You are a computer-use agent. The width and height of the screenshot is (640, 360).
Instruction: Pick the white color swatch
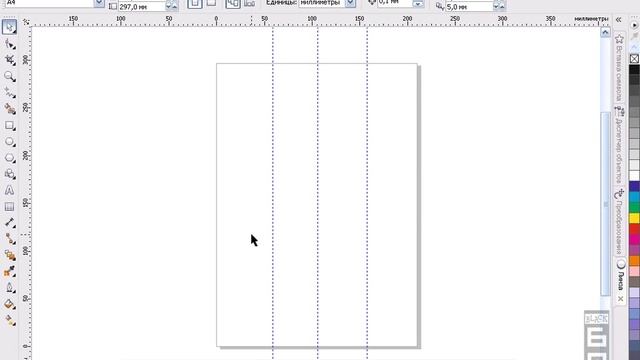click(634, 176)
